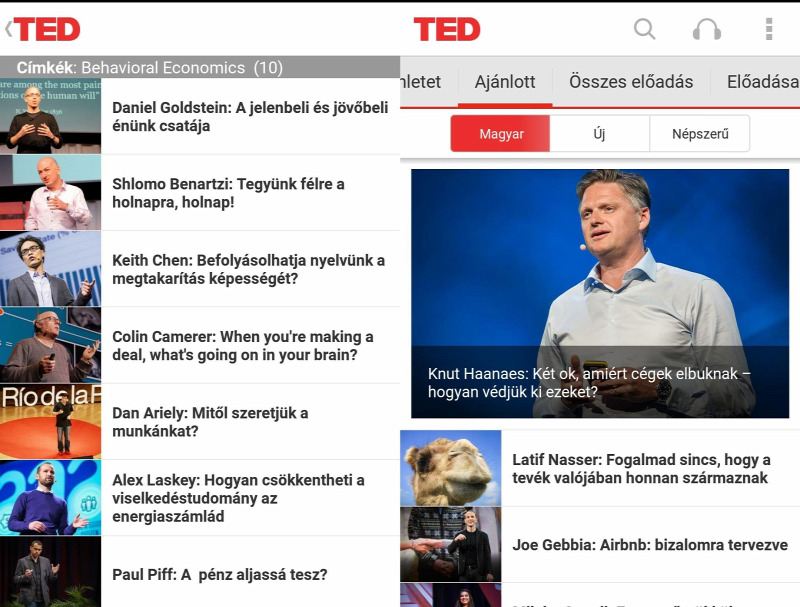Image resolution: width=800 pixels, height=607 pixels.
Task: Open the Joe Gebbia talk thumbnail
Action: [x=451, y=544]
